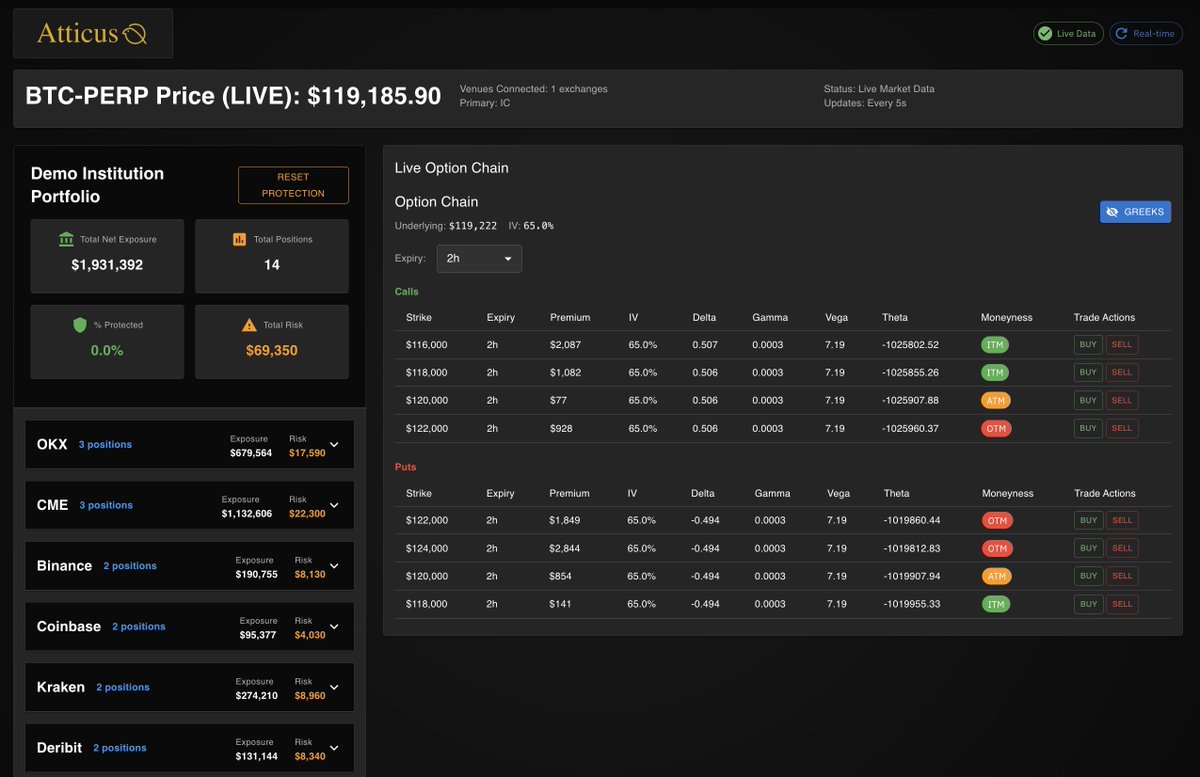The height and width of the screenshot is (777, 1200).
Task: Click the Live Data checkmark icon
Action: 1046,34
